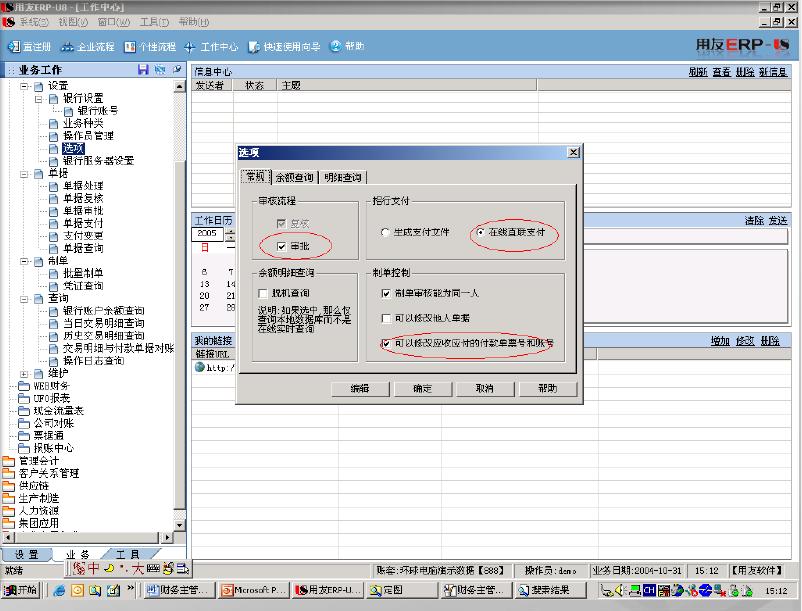Image resolution: width=802 pixels, height=611 pixels.
Task: Open 批量制单 tree node
Action: click(x=83, y=273)
